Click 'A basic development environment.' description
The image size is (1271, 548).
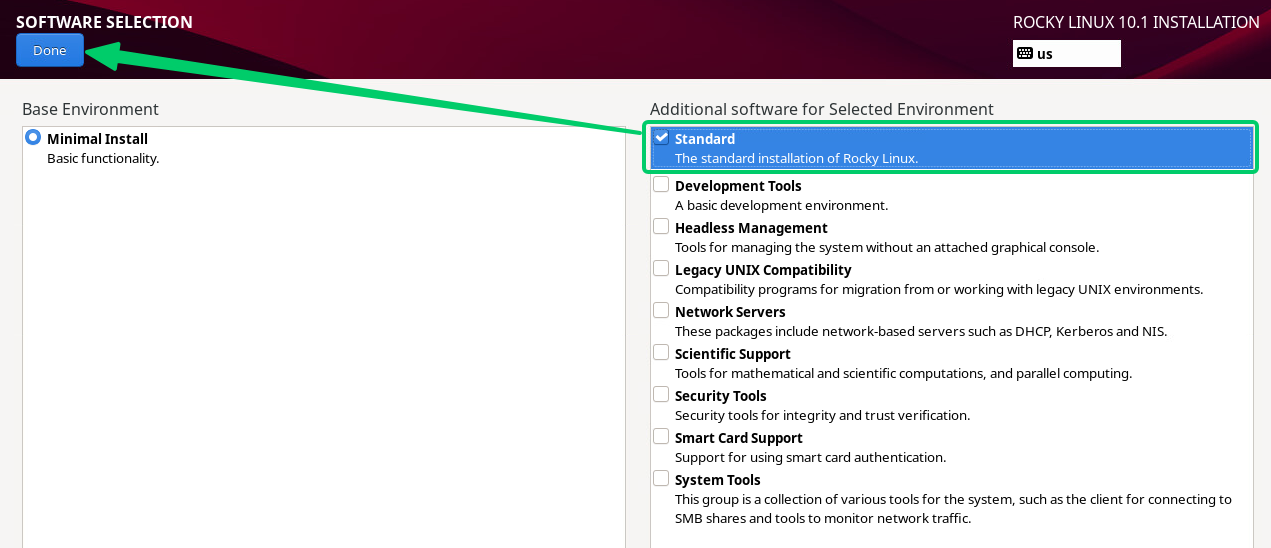pyautogui.click(x=781, y=205)
